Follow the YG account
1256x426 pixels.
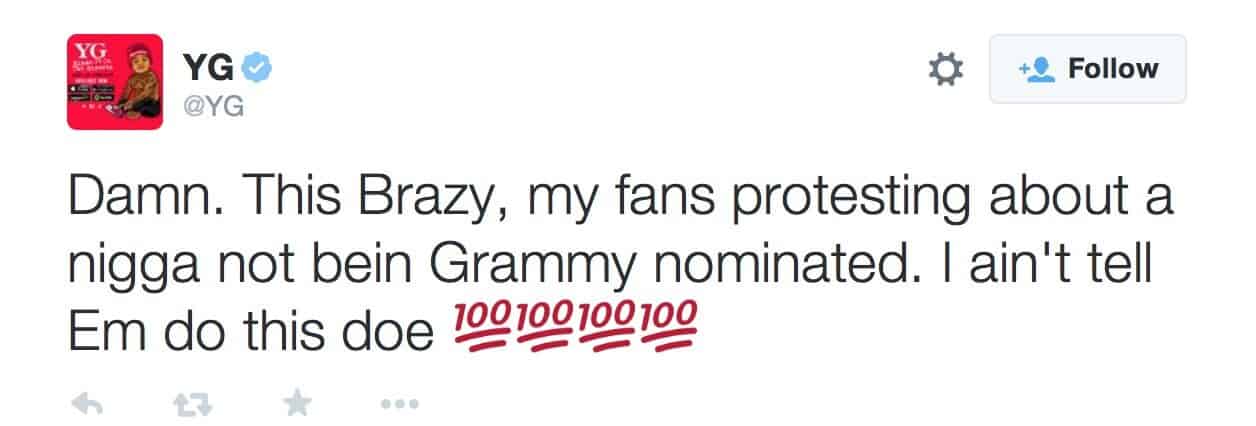1087,69
